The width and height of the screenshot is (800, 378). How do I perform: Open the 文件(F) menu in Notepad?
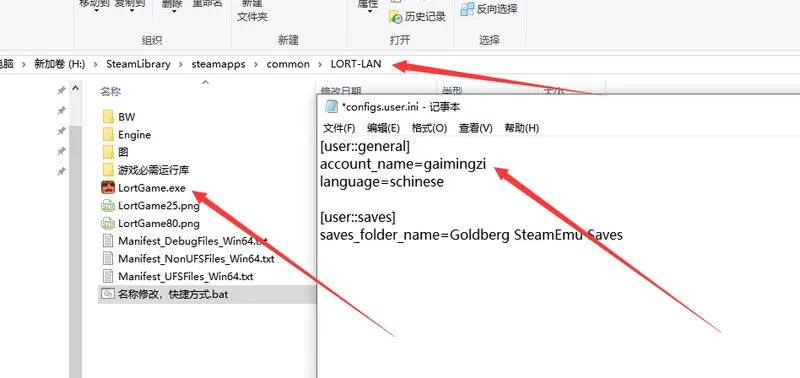[339, 128]
